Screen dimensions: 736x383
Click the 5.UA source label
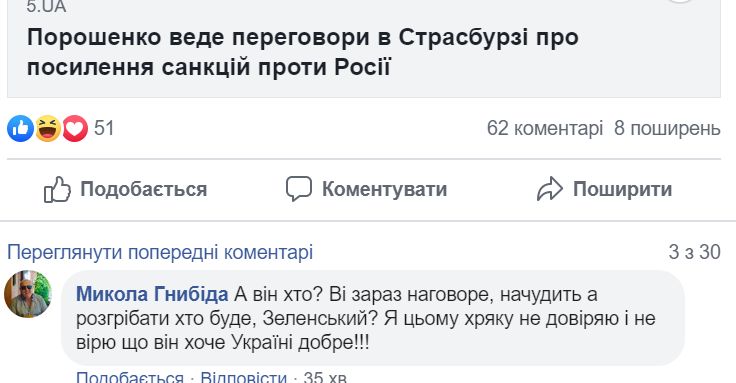point(46,7)
